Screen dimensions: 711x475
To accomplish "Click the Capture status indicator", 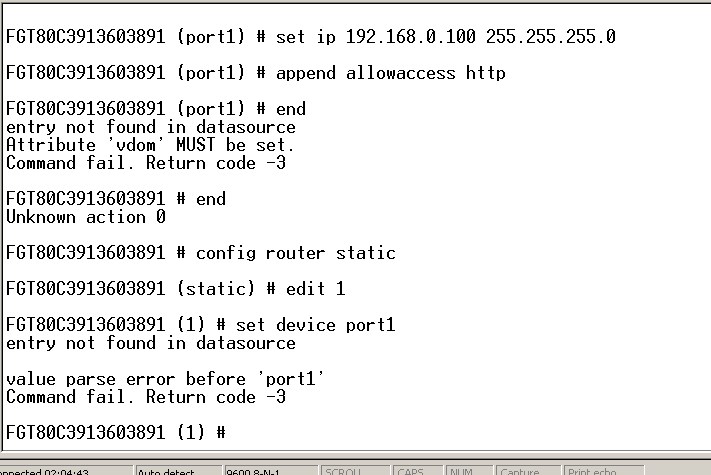I will coord(524,470).
